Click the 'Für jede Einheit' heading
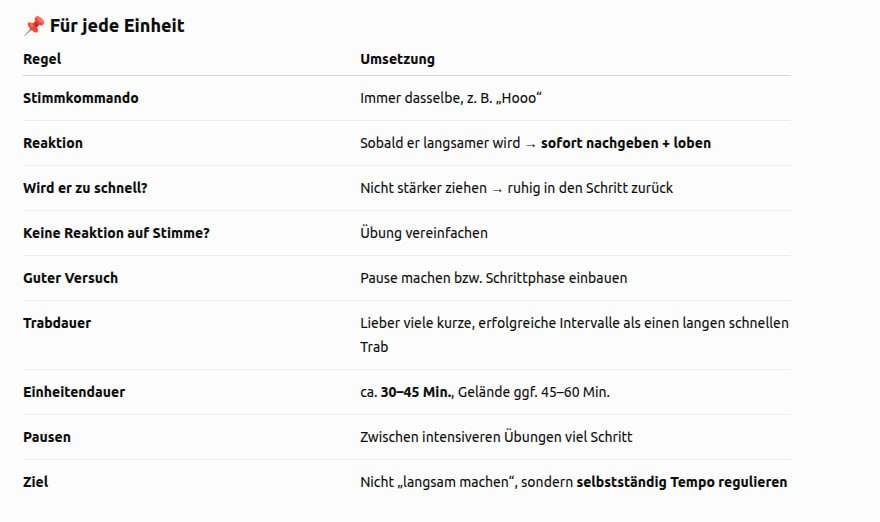The width and height of the screenshot is (880, 522). 117,26
